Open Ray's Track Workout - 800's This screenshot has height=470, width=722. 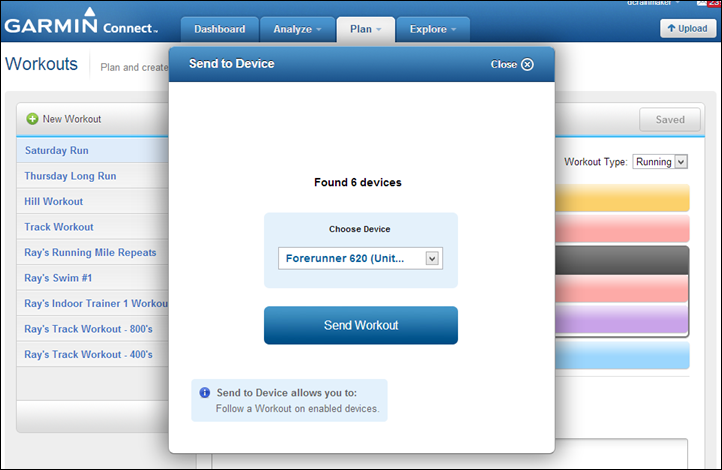tap(93, 329)
